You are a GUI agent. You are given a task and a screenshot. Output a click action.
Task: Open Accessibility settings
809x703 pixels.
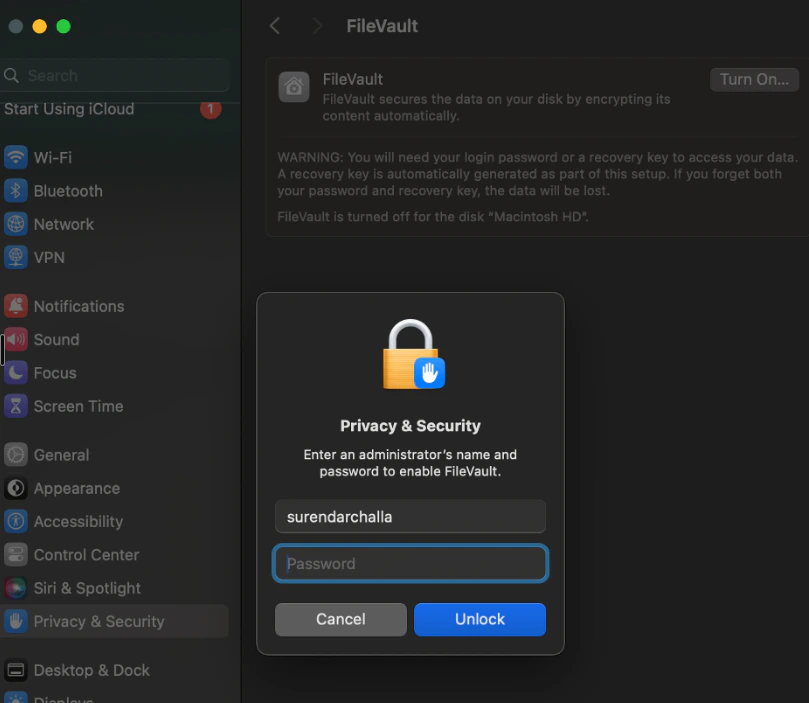pos(115,521)
